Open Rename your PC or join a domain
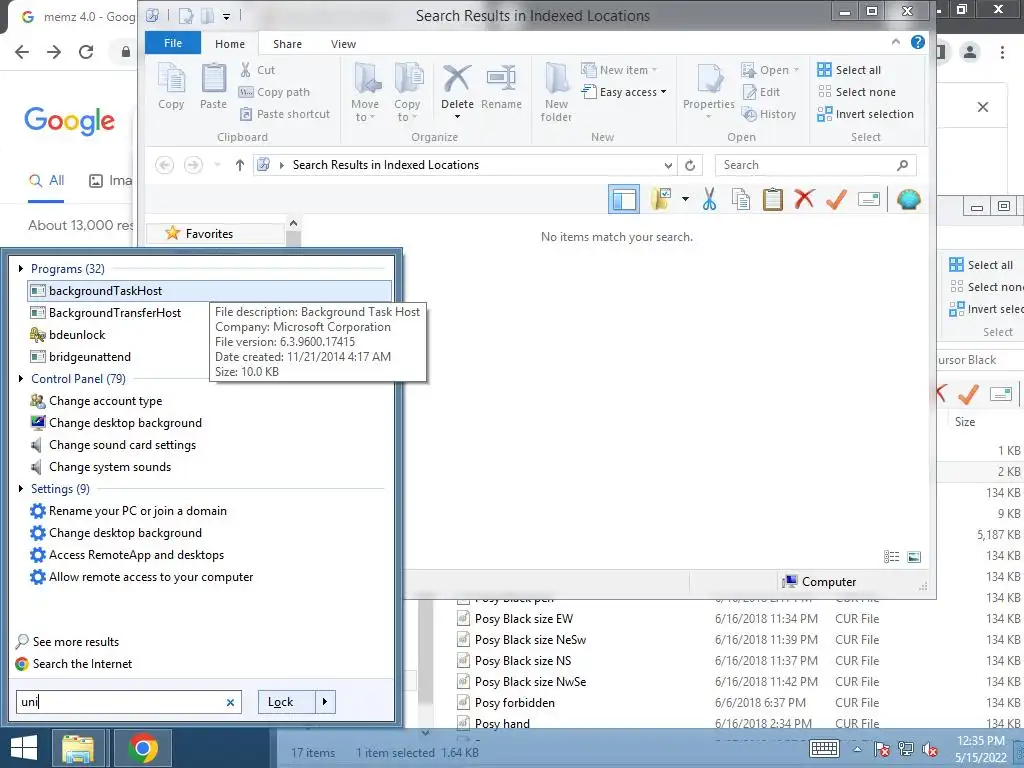1024x768 pixels. [x=129, y=511]
